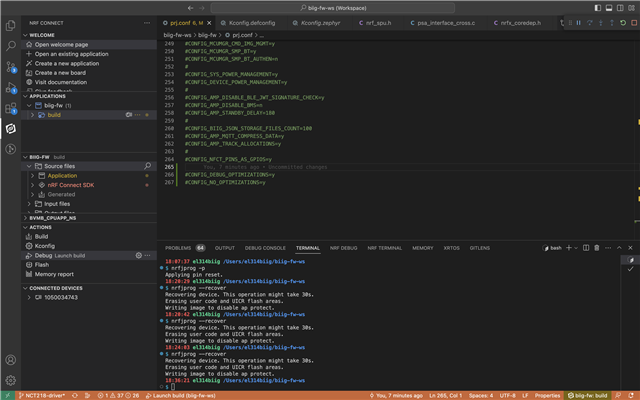Search in Source files row
This screenshot has height=400, width=640.
pyautogui.click(x=147, y=166)
